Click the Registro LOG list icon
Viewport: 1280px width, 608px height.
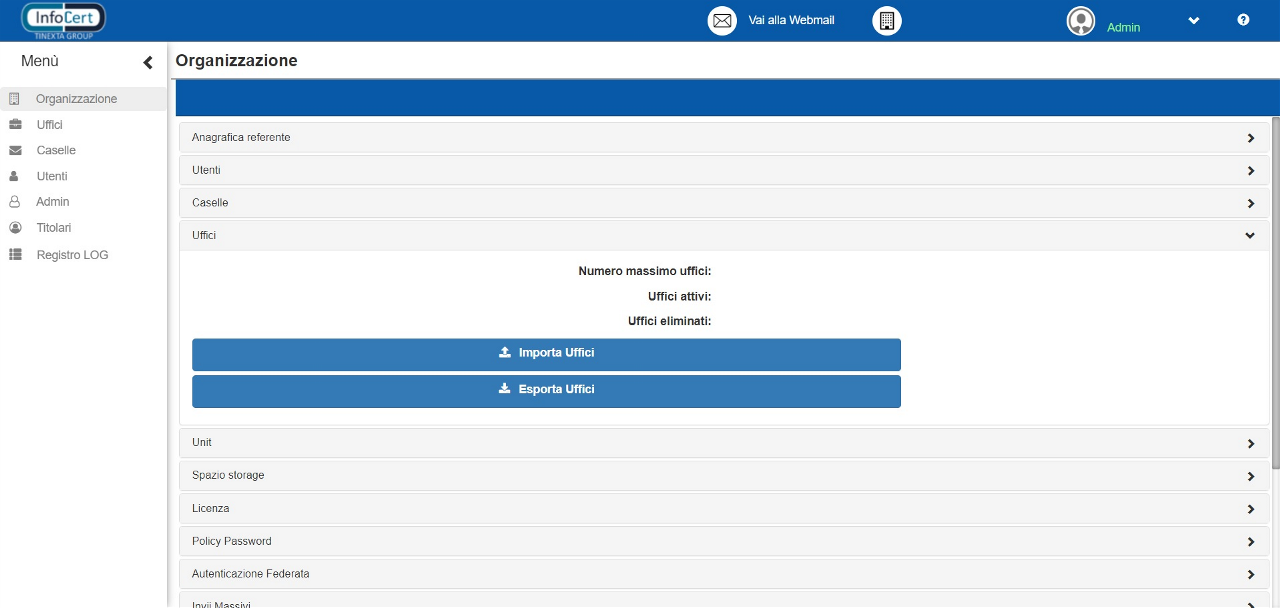coord(15,255)
